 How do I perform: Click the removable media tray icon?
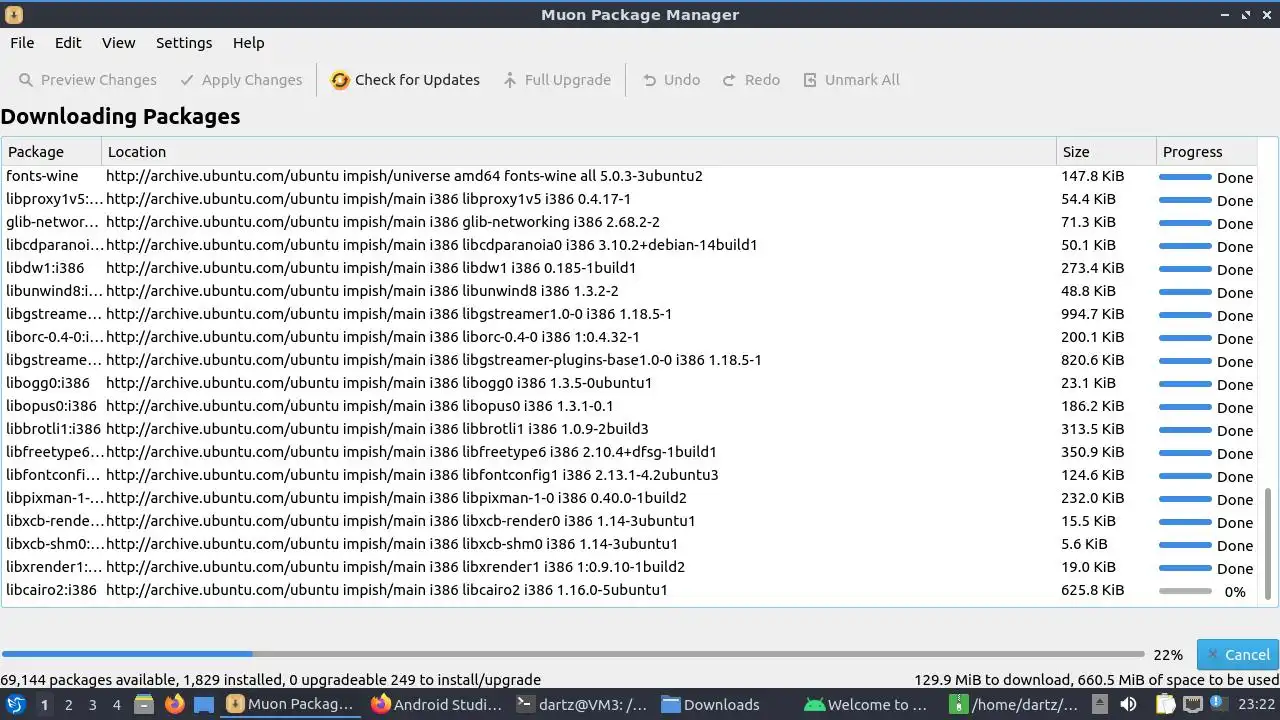pos(1100,704)
